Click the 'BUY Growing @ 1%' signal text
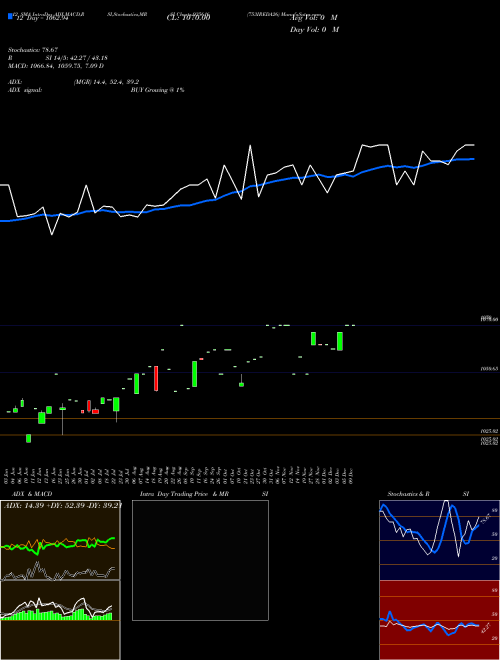Viewport: 500px width, 660px height. tap(157, 90)
